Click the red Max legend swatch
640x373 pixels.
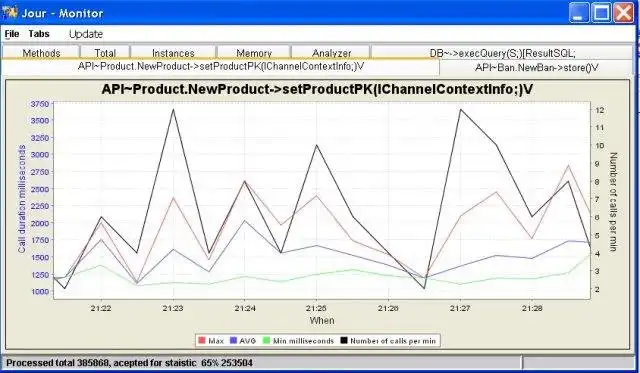click(x=202, y=340)
